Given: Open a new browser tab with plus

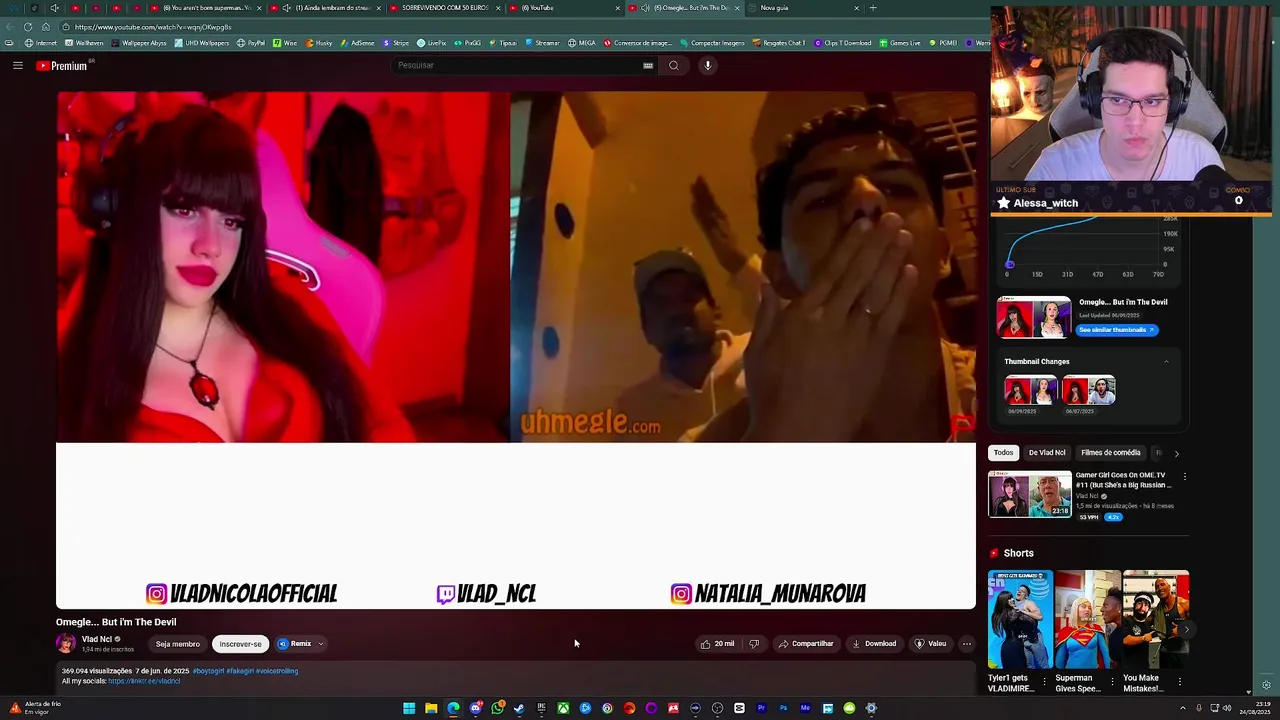Looking at the screenshot, I should [873, 8].
